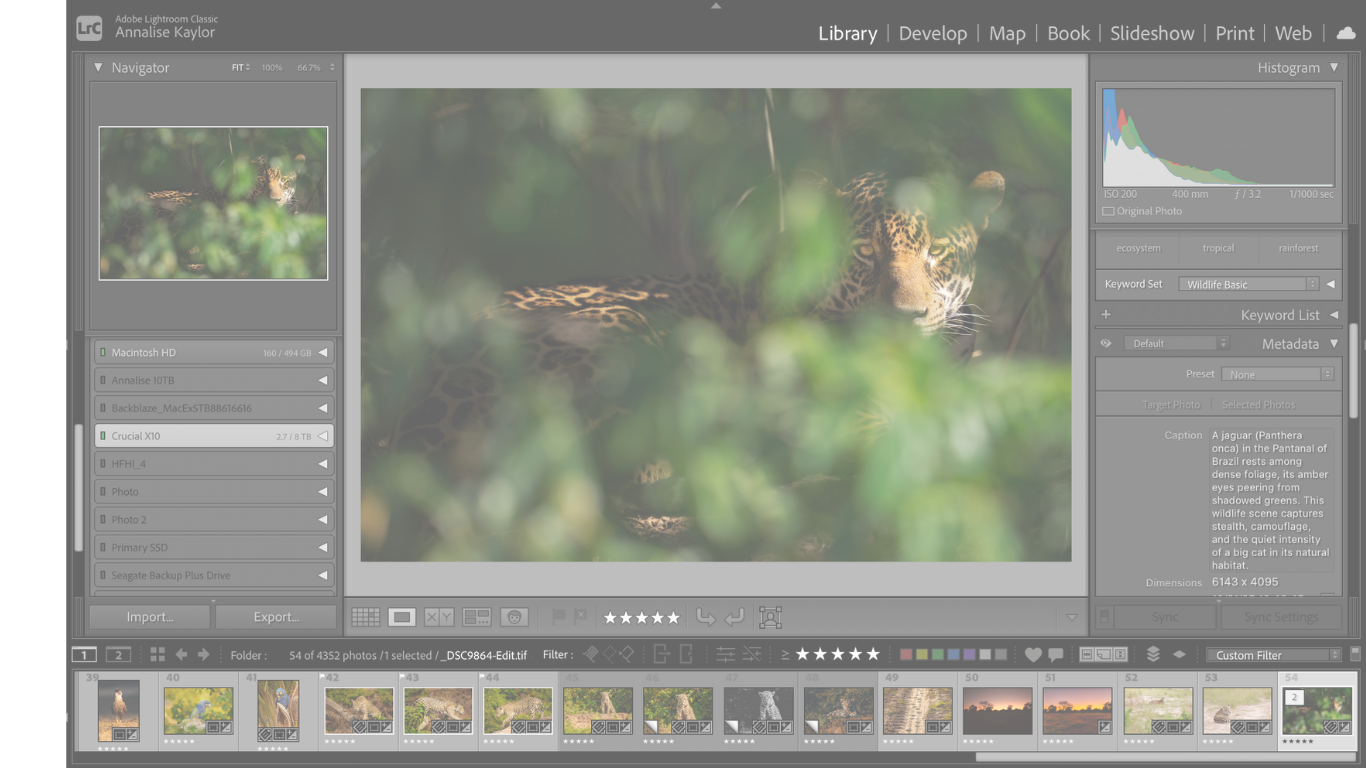Collapse the Navigator panel

(97, 67)
